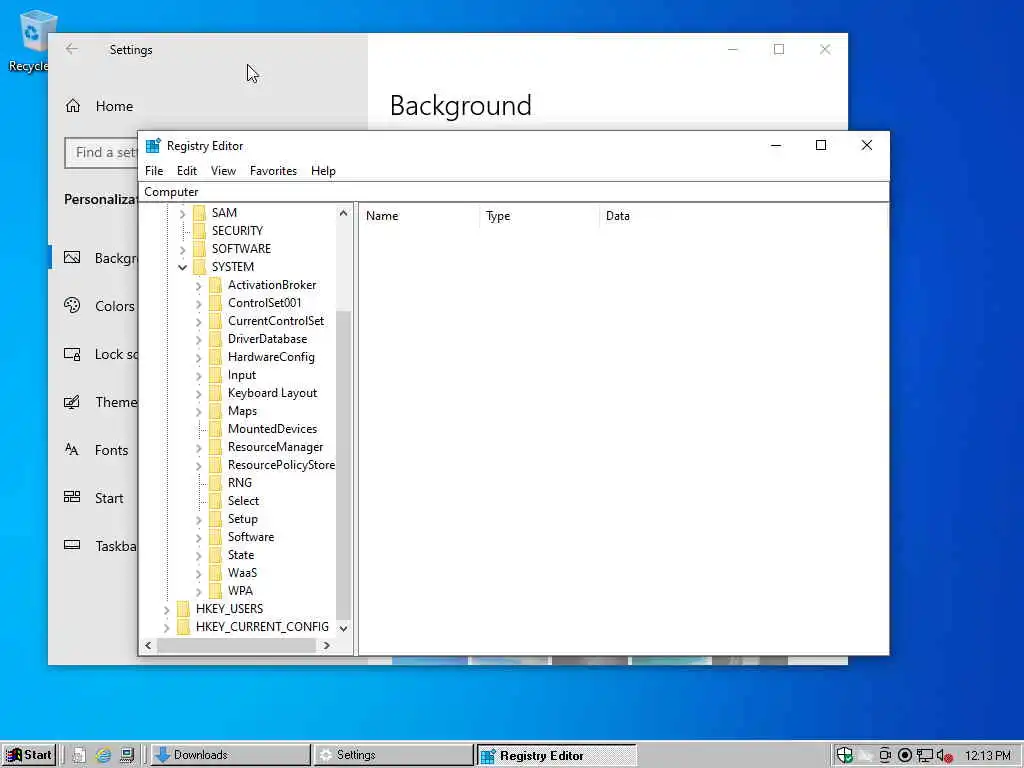Open the Favorites menu in Registry Editor
The image size is (1024, 768).
coord(273,171)
